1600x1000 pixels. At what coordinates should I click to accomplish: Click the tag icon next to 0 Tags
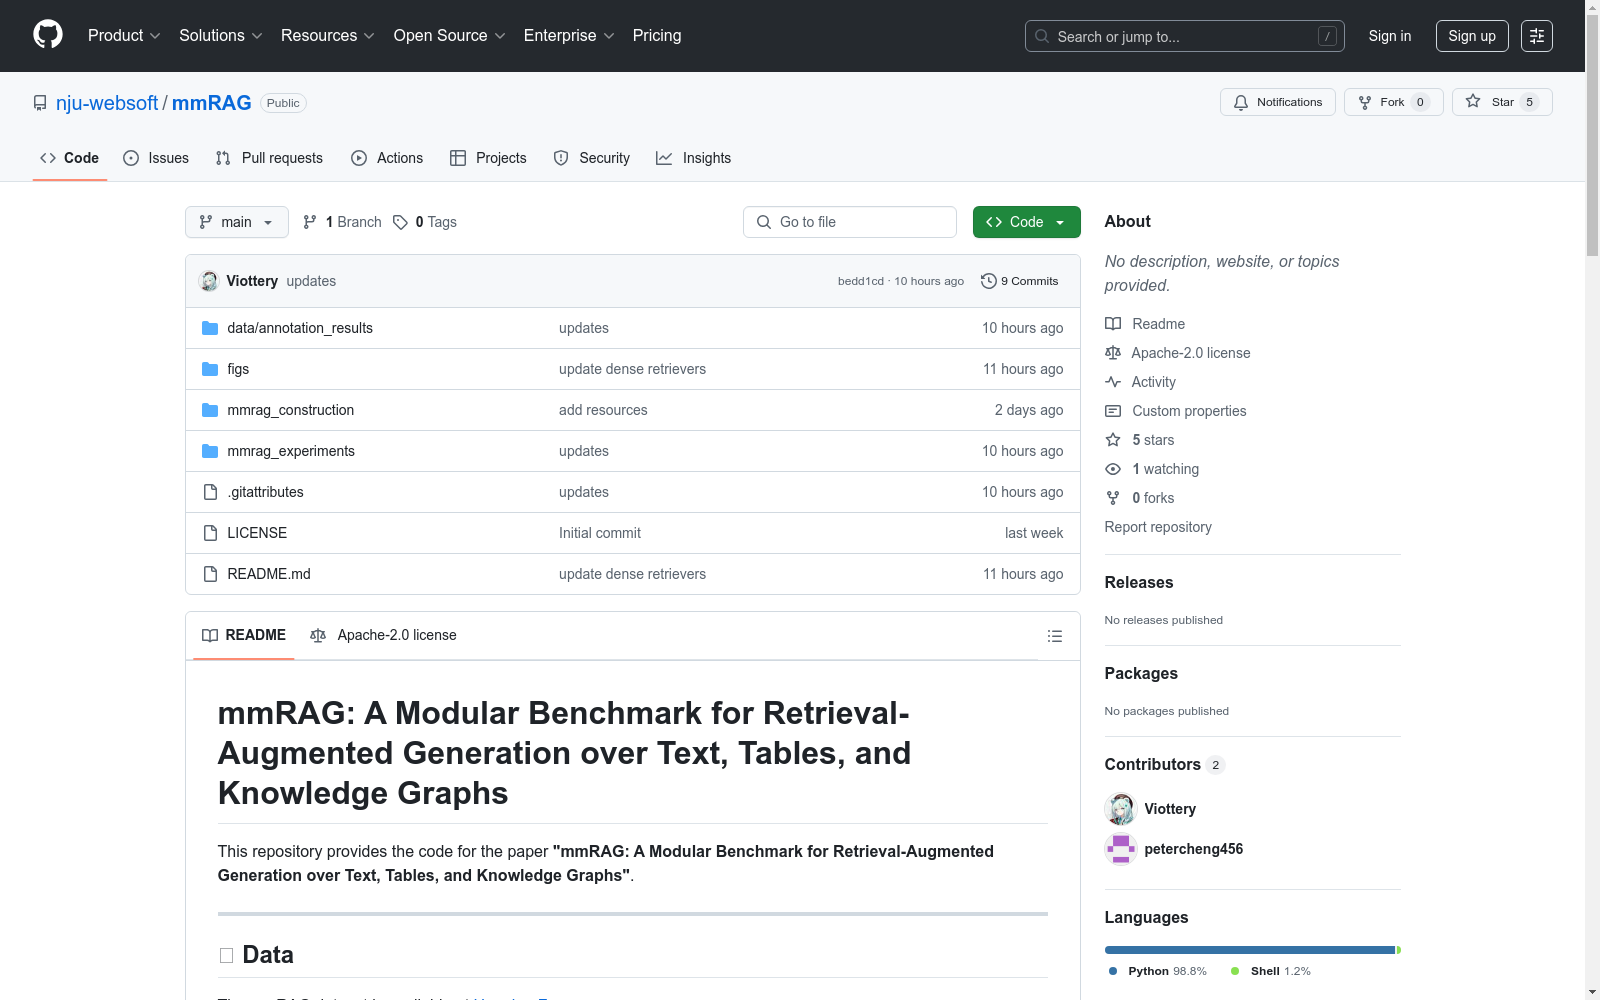click(x=400, y=222)
